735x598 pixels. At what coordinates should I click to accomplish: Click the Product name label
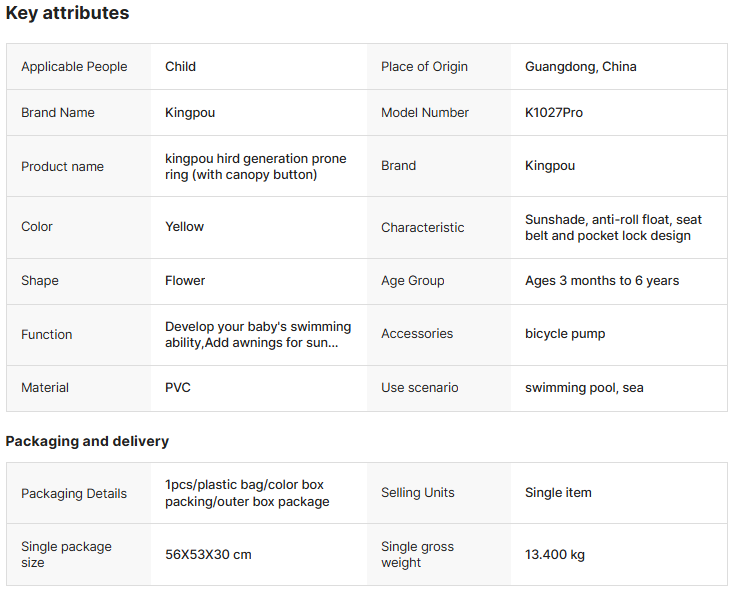tap(62, 167)
